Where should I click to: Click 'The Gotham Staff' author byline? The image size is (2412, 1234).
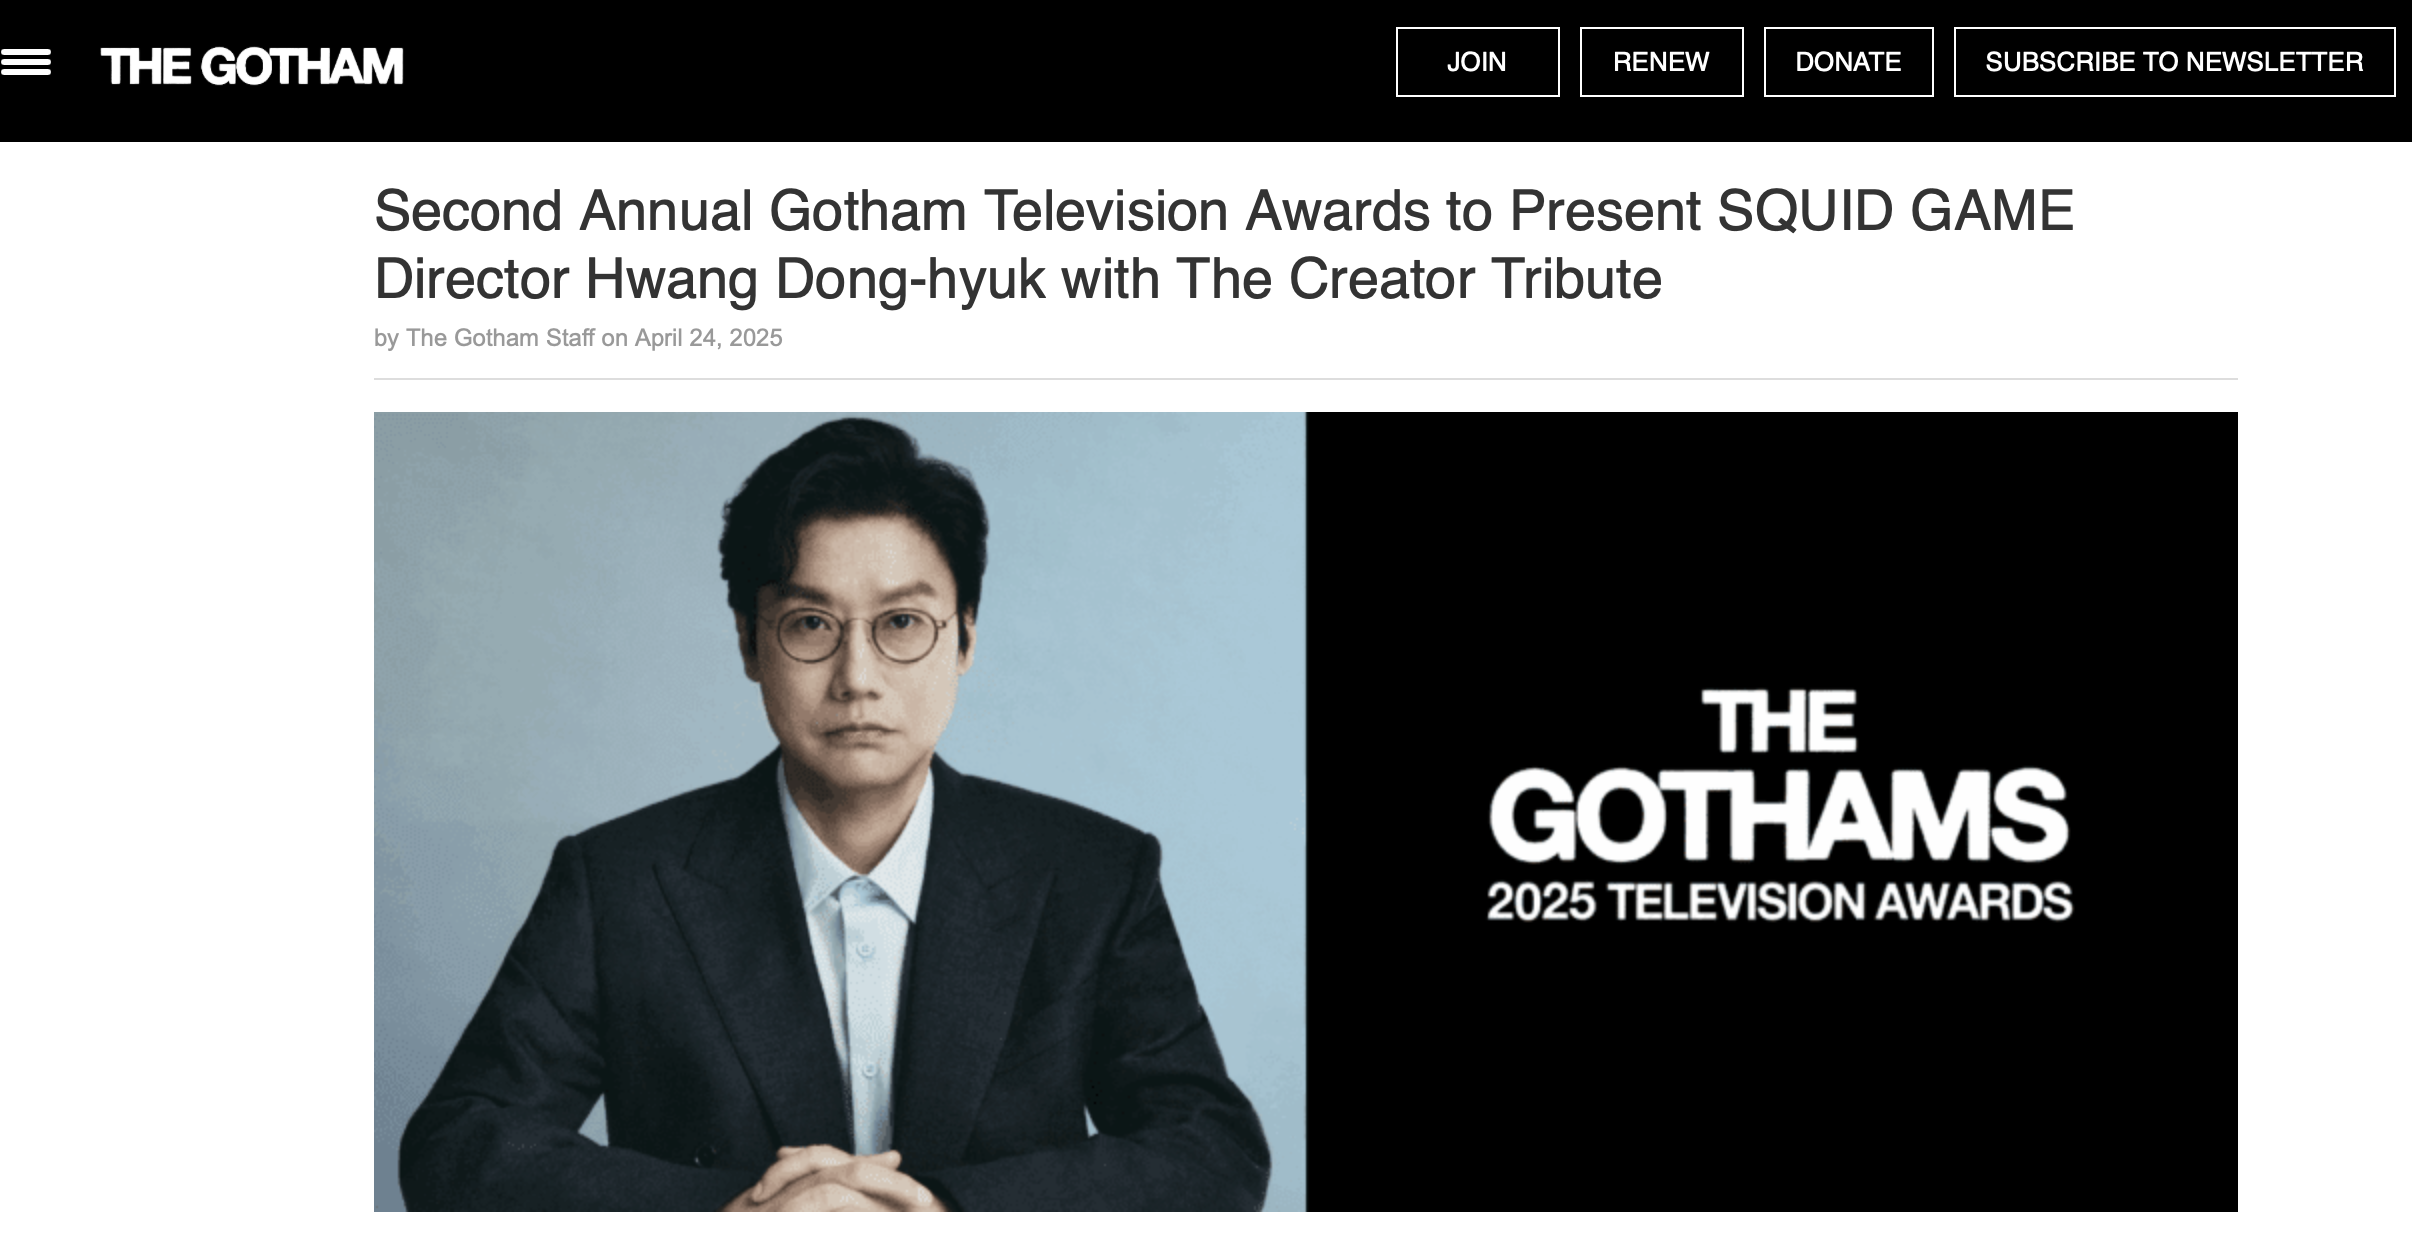click(500, 338)
